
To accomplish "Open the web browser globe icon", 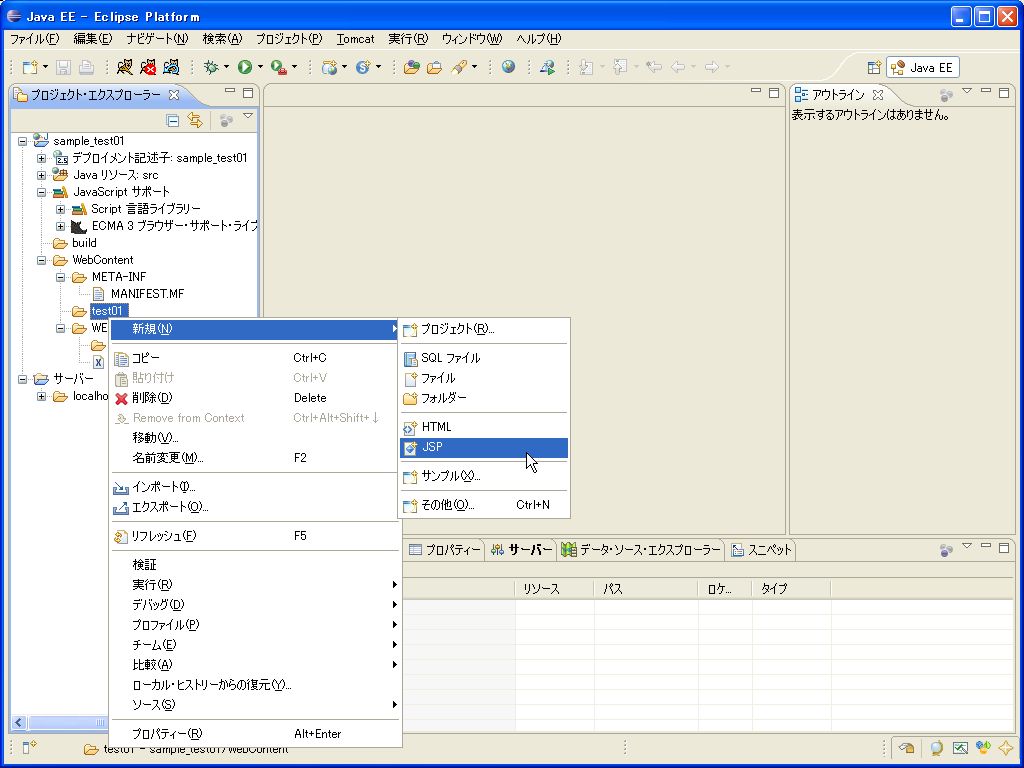I will [508, 67].
